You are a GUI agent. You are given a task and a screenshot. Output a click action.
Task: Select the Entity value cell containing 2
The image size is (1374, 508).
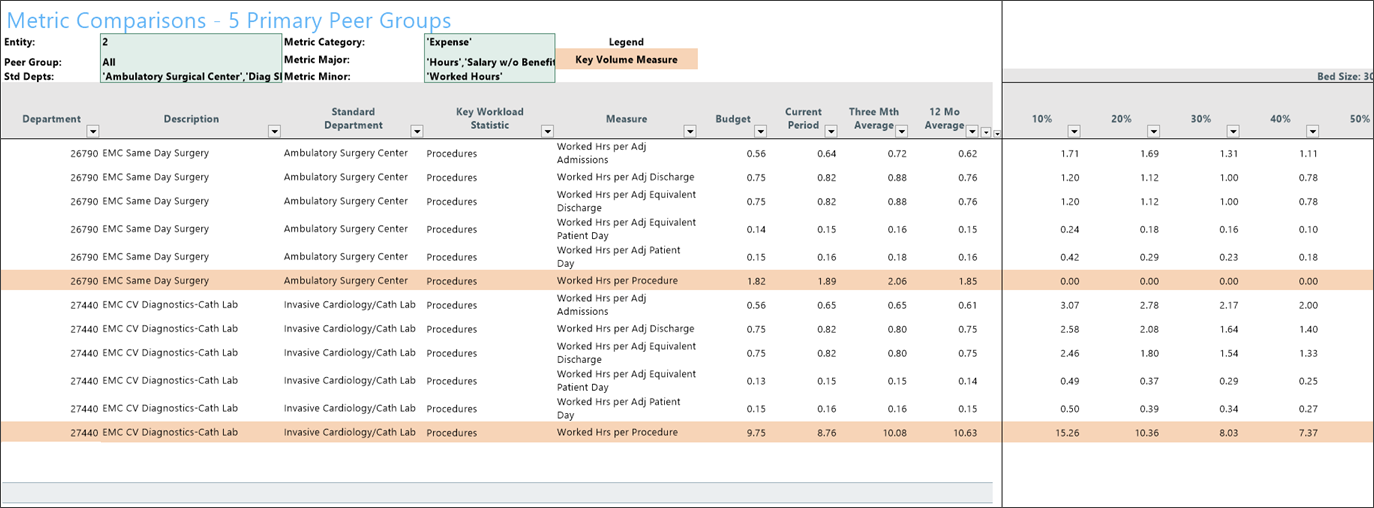(x=191, y=42)
